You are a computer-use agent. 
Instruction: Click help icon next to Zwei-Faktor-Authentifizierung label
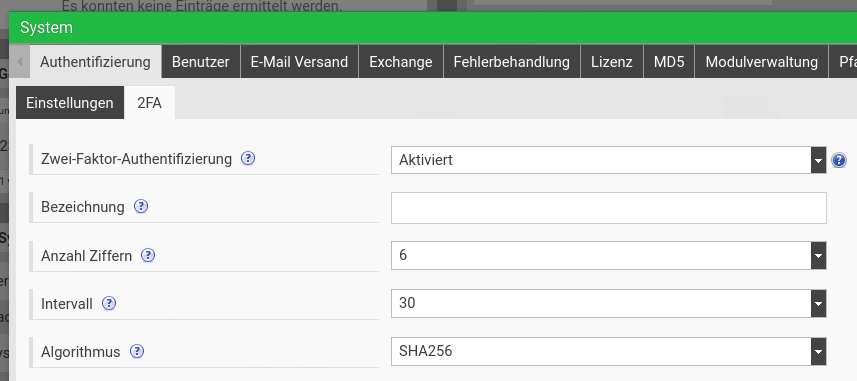coord(248,159)
